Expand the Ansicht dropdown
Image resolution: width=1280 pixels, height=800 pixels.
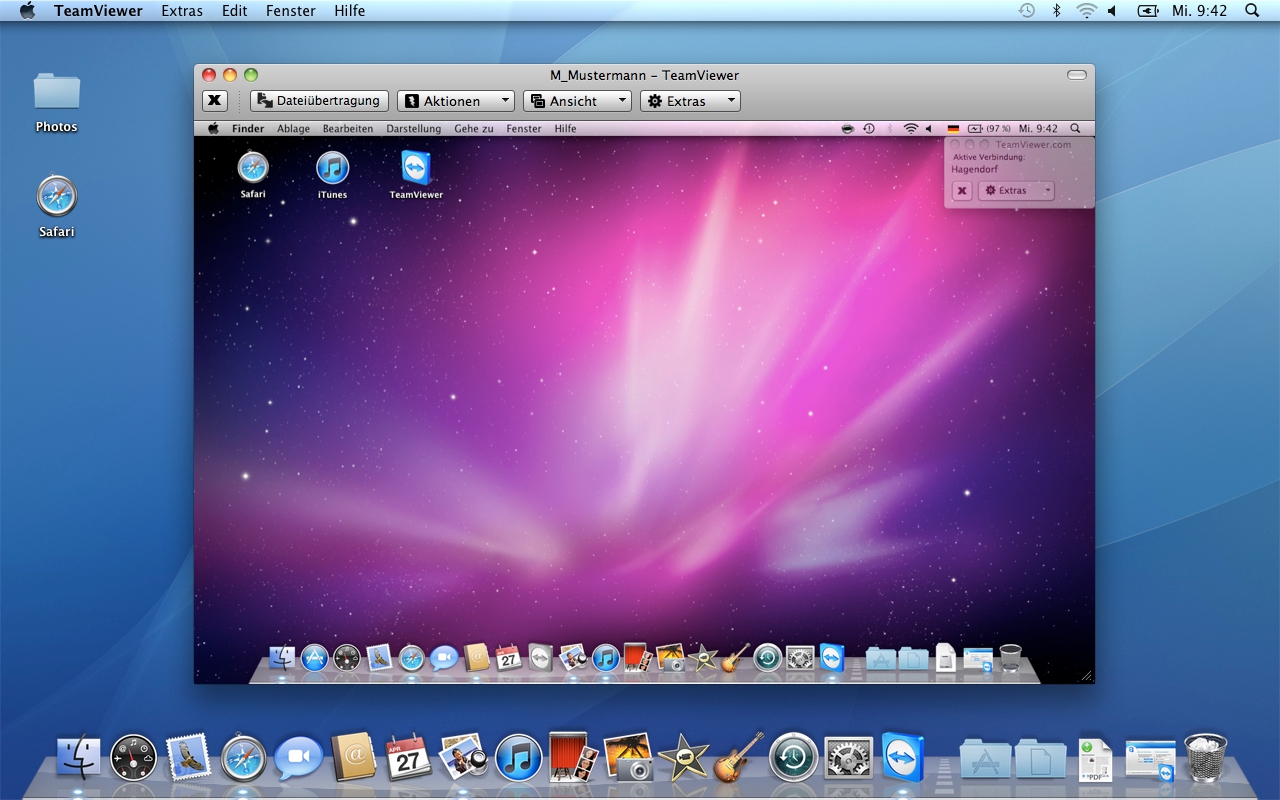[x=577, y=101]
